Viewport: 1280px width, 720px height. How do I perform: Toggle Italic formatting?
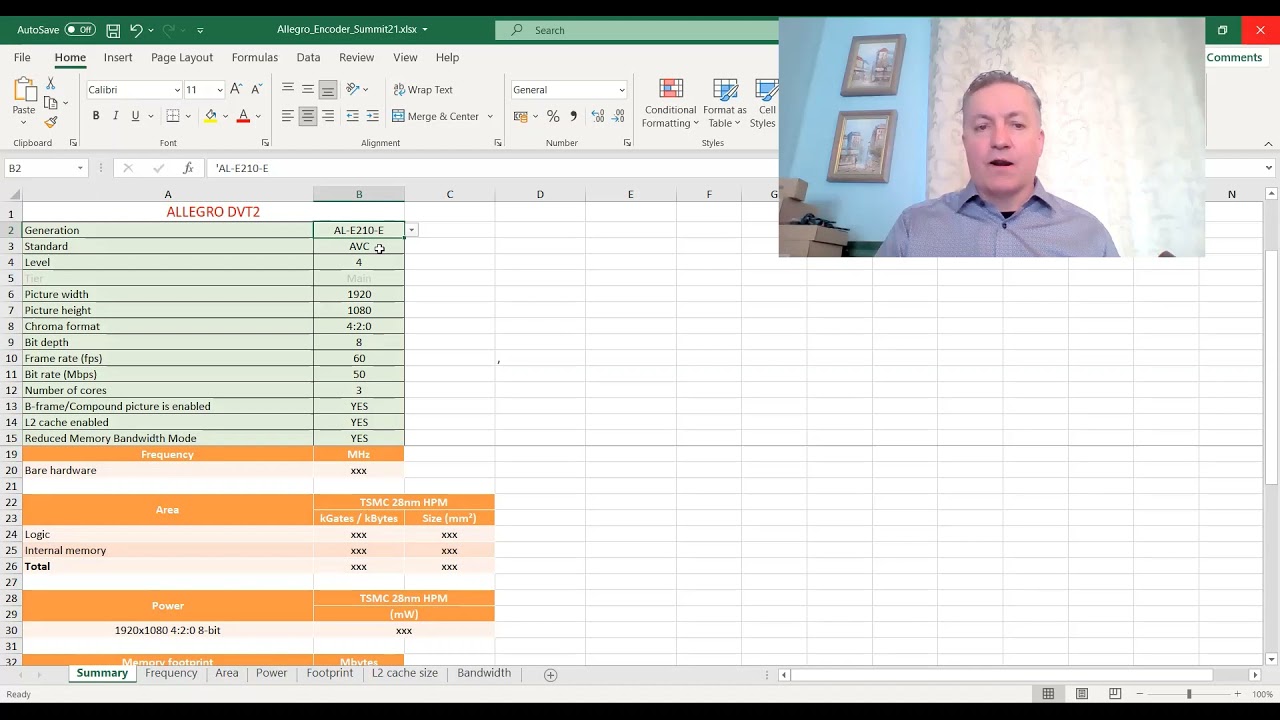[x=116, y=116]
